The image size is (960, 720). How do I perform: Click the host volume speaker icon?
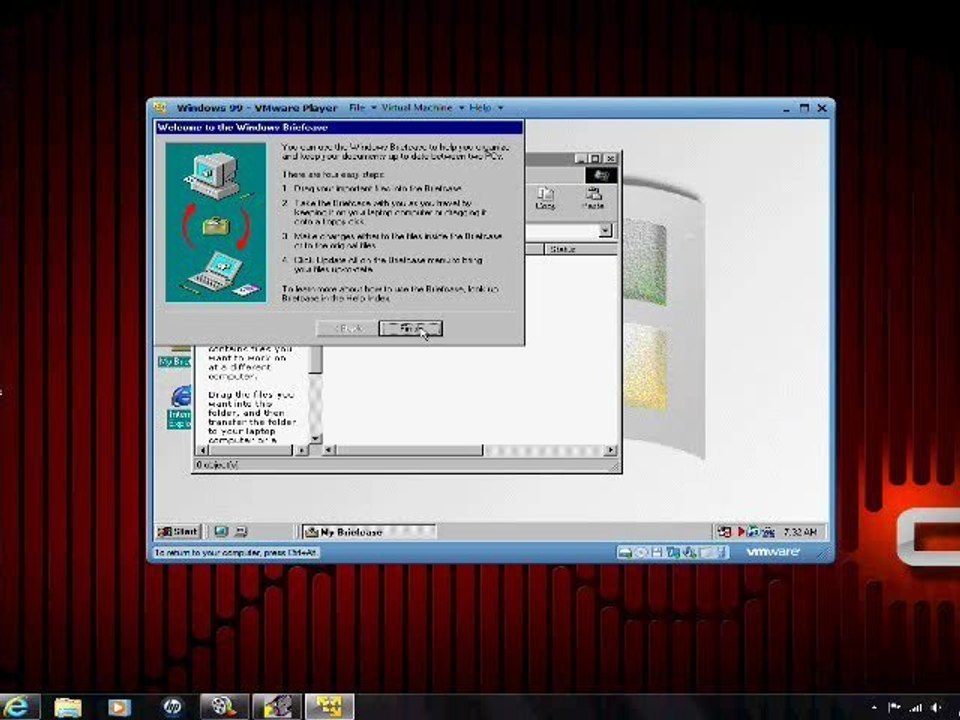(x=936, y=708)
